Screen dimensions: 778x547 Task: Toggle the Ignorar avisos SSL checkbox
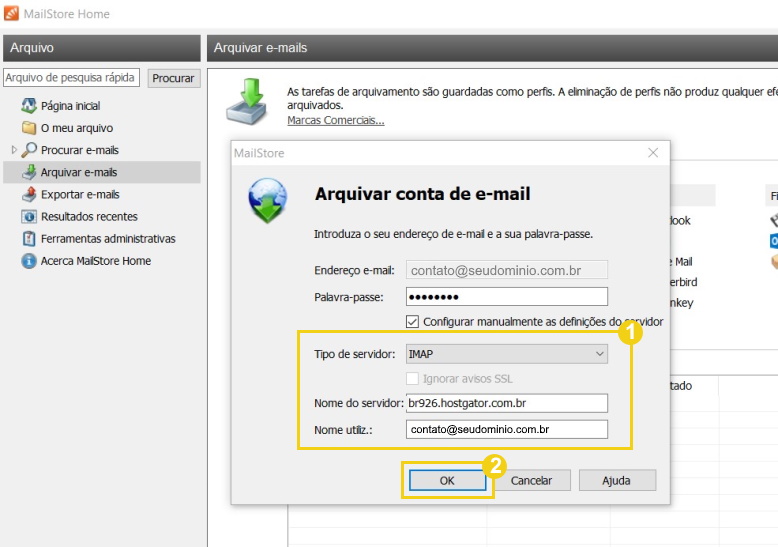pyautogui.click(x=412, y=379)
